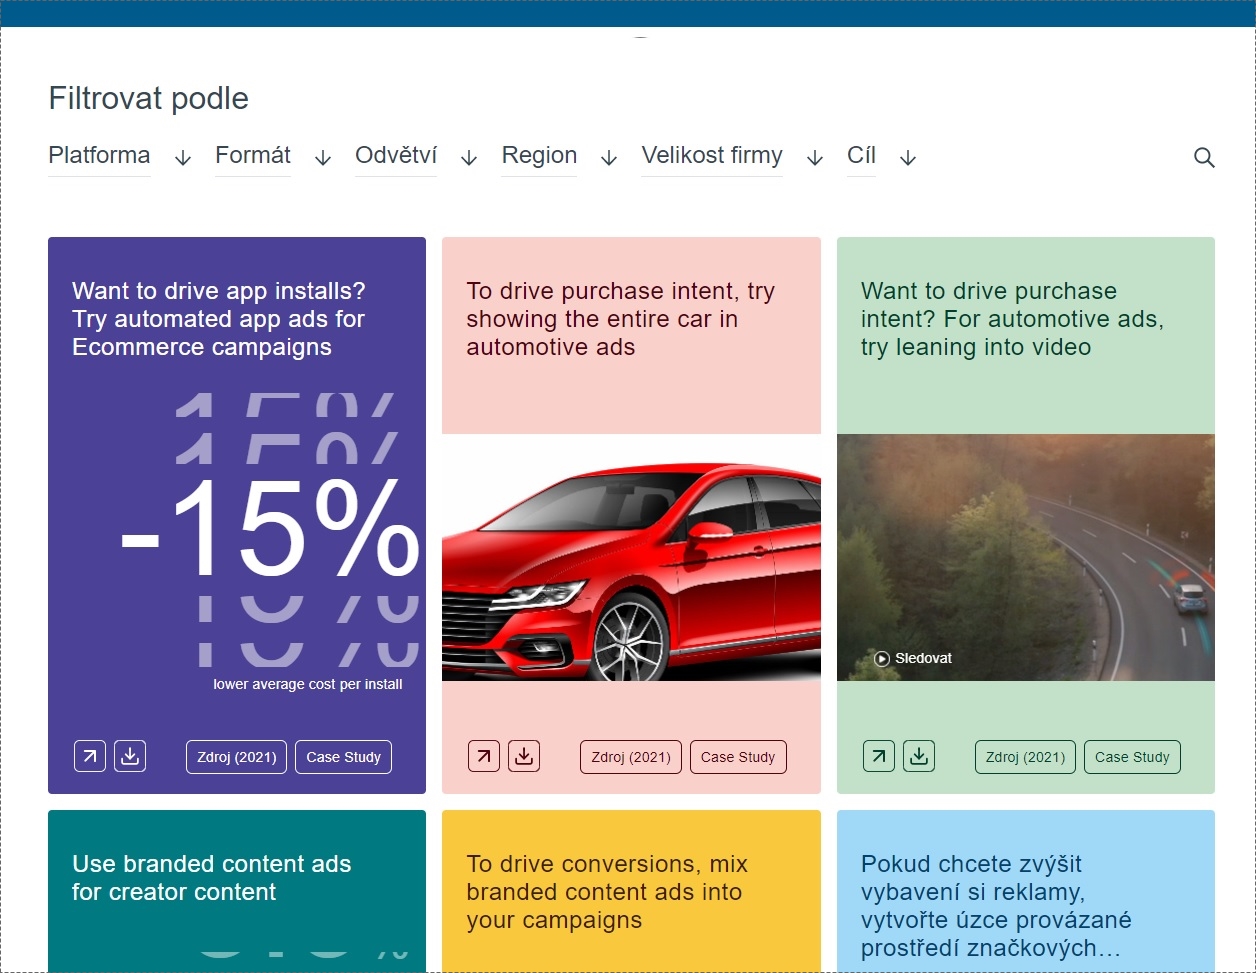1256x973 pixels.
Task: Open the Velikost firmy filter dropdown
Action: pyautogui.click(x=711, y=156)
